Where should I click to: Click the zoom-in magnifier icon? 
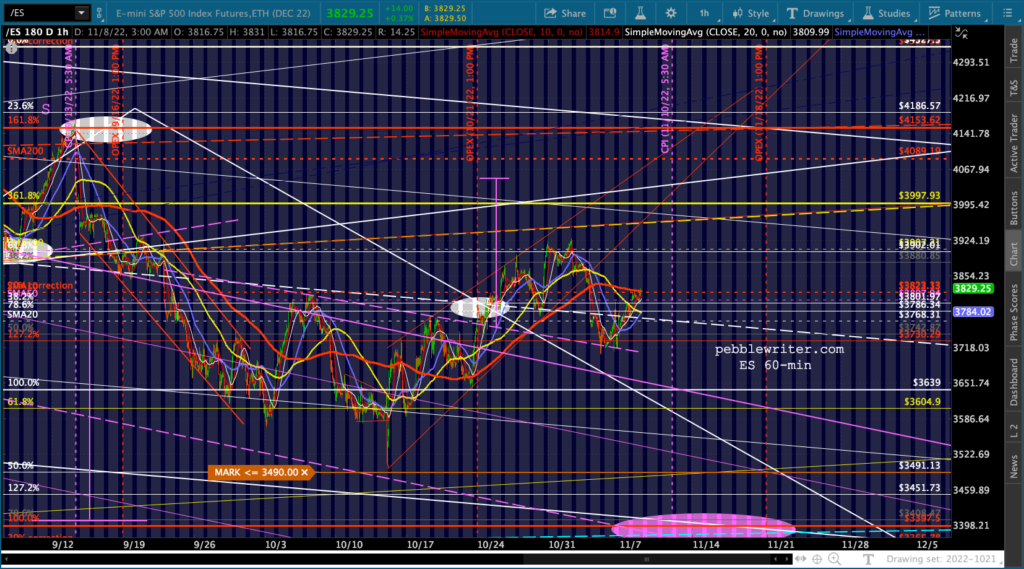835,559
